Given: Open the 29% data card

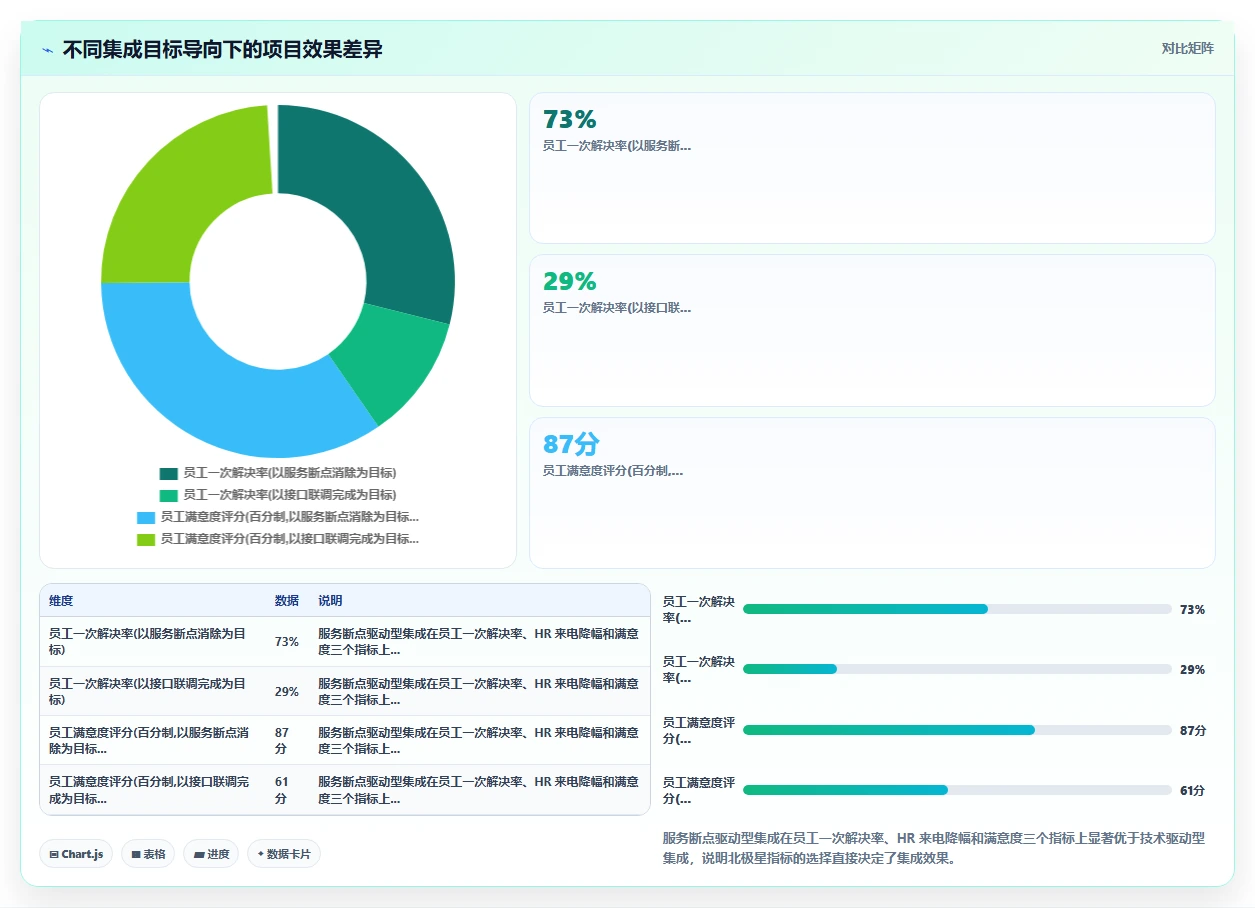Looking at the screenshot, I should click(872, 330).
